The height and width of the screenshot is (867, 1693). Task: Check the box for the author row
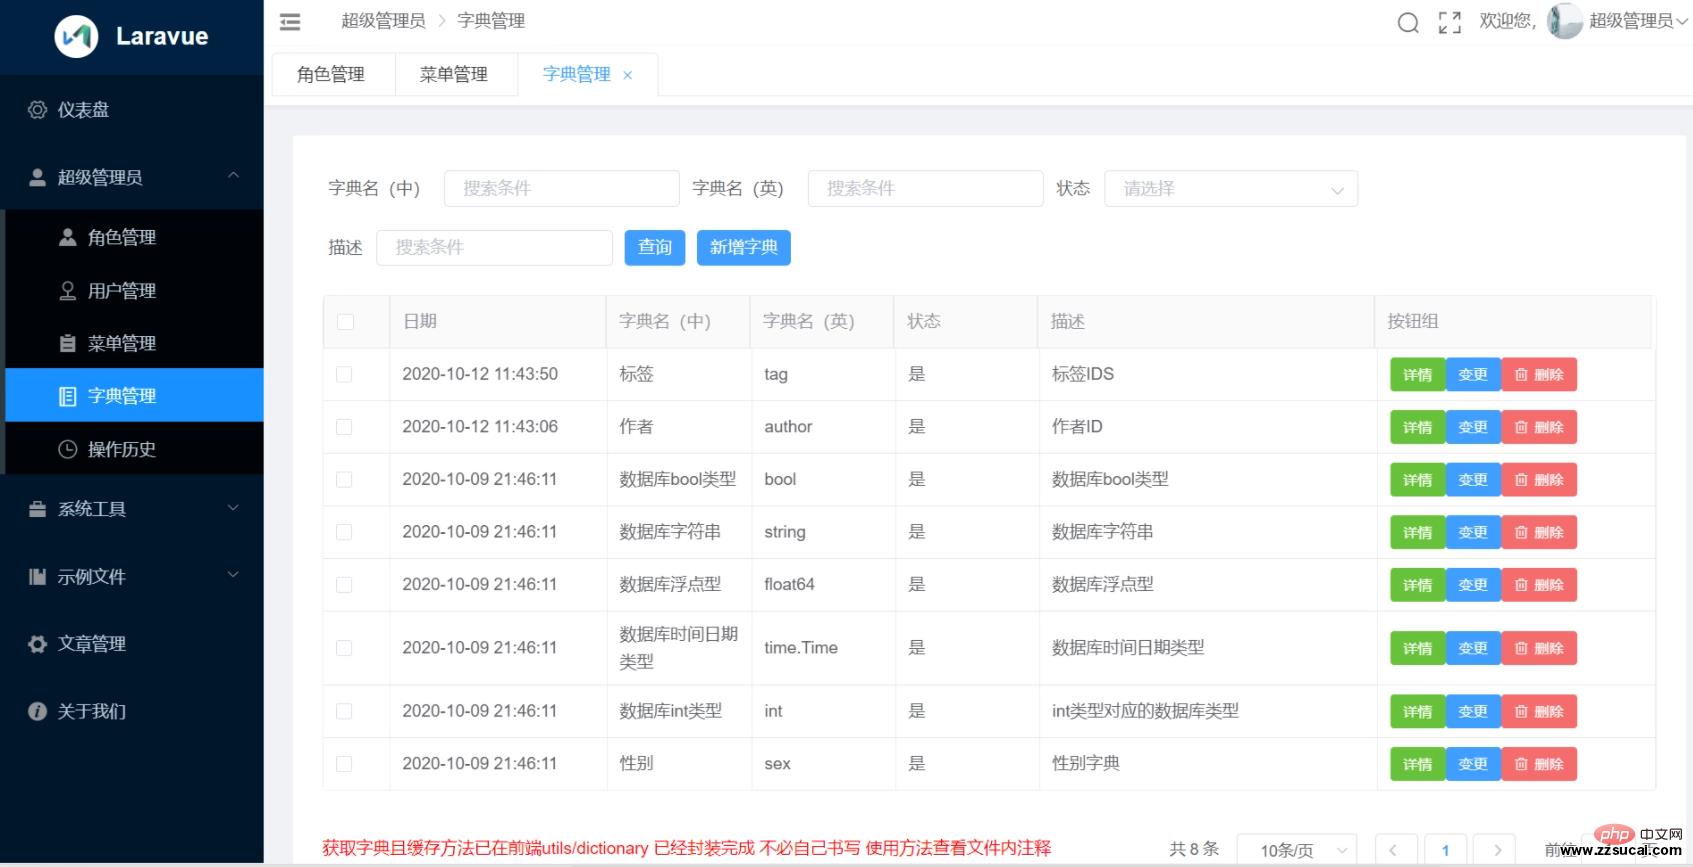tap(344, 427)
